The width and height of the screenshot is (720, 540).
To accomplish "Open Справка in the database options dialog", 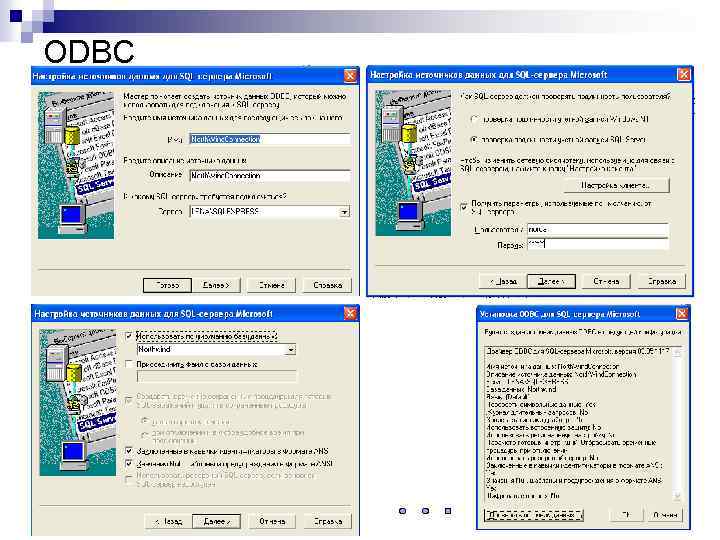I will pyautogui.click(x=327, y=522).
